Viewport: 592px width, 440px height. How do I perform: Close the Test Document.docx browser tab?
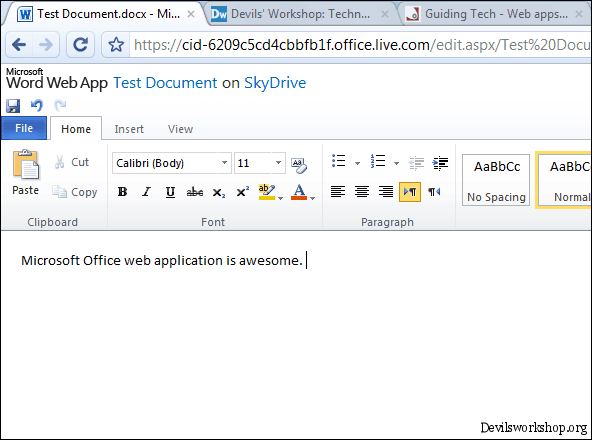pos(191,14)
